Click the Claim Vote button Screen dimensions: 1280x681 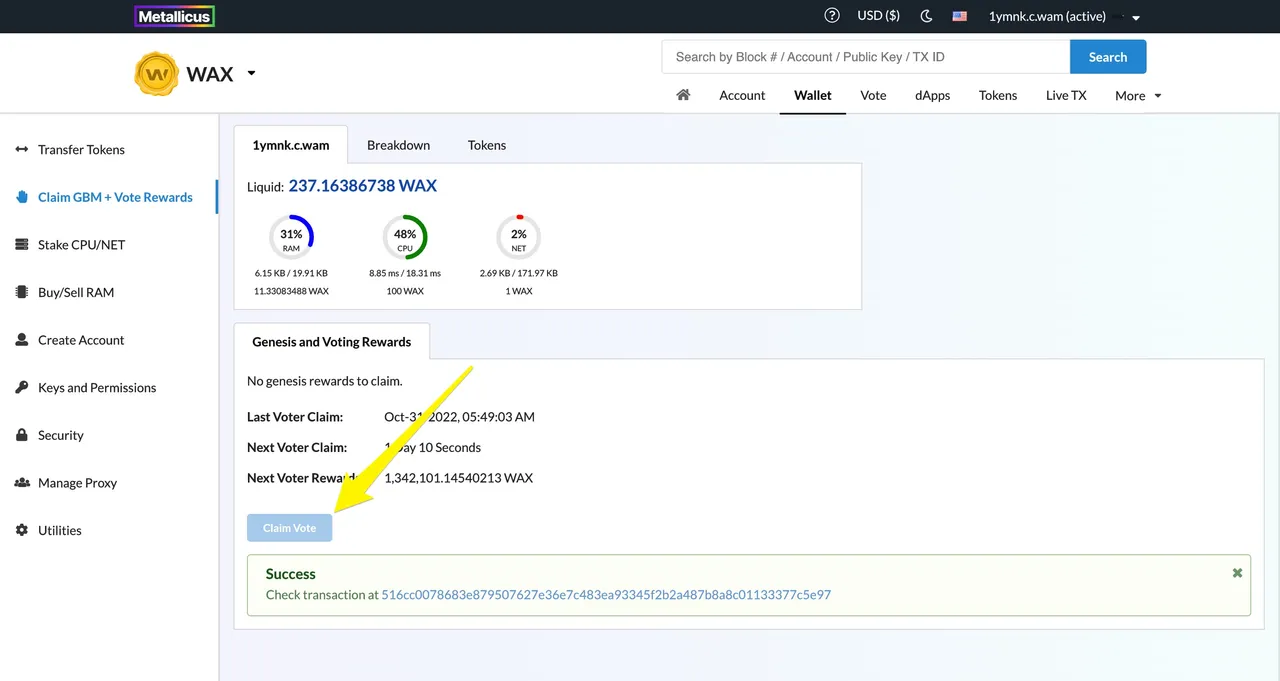[x=290, y=528]
